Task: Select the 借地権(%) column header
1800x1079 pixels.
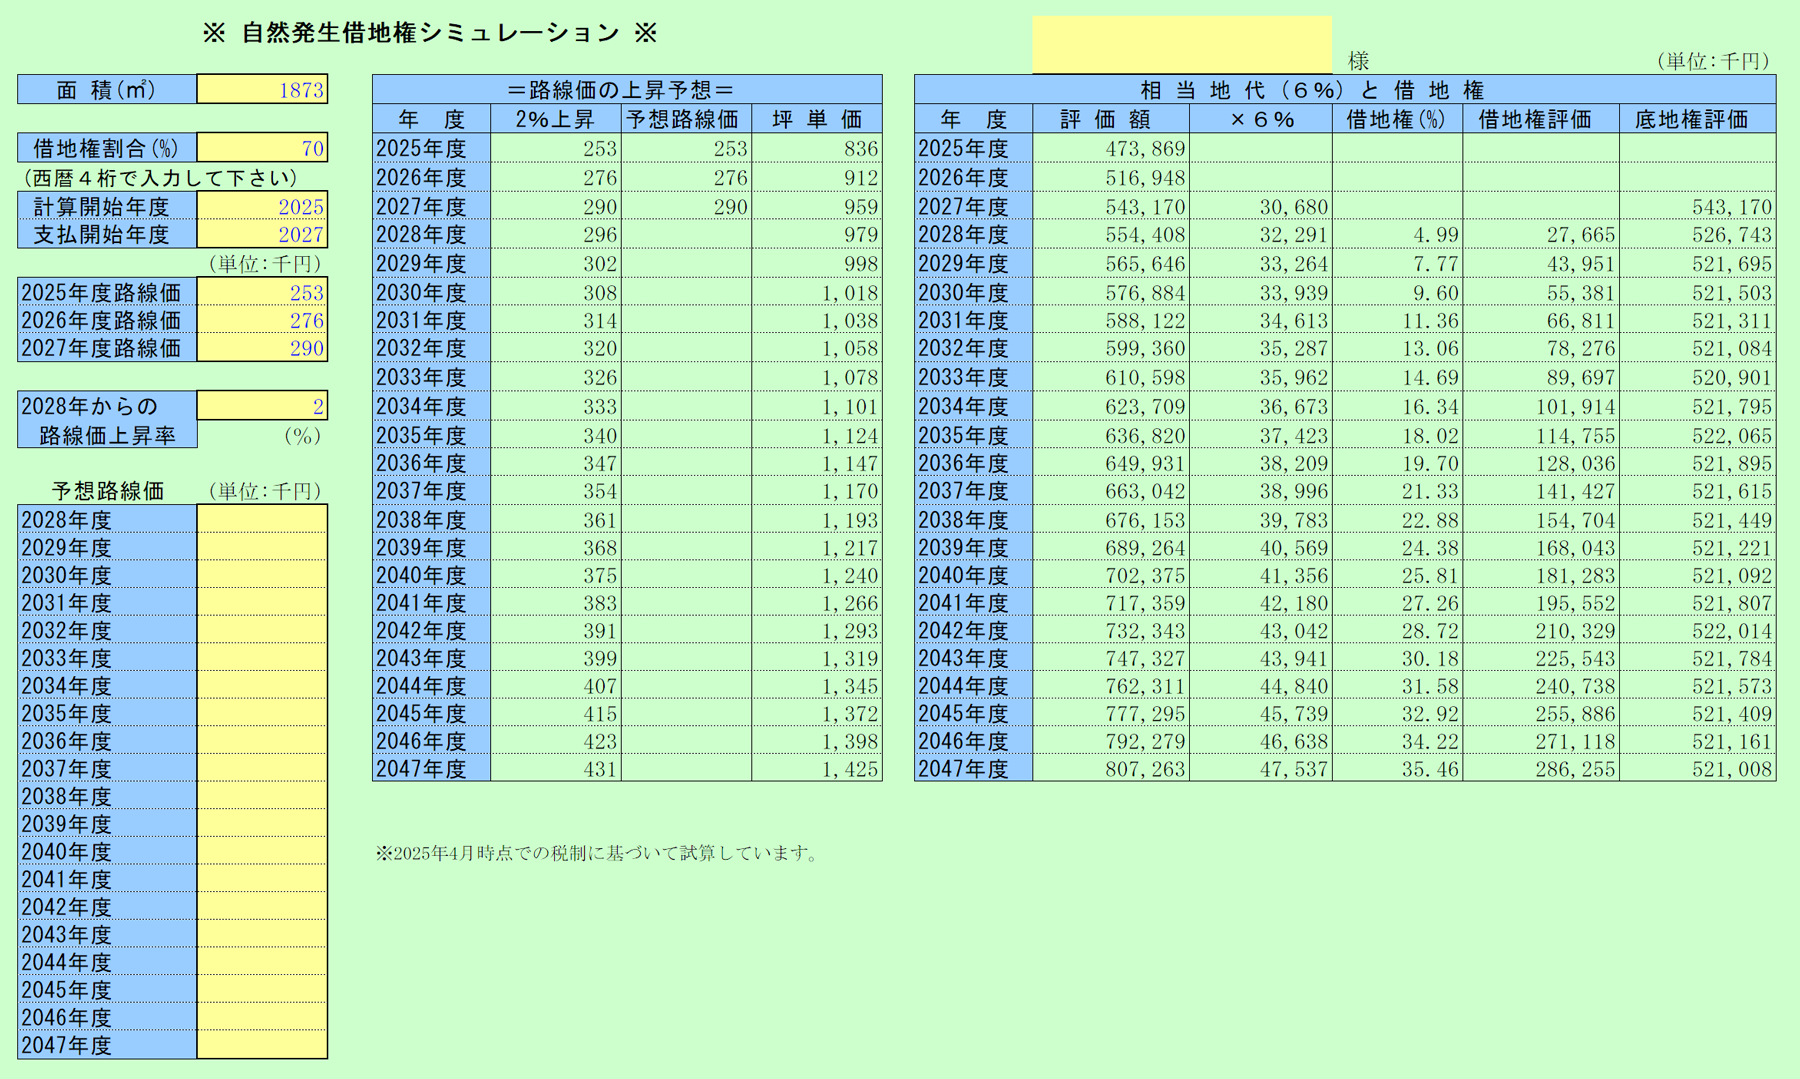Action: point(1397,119)
